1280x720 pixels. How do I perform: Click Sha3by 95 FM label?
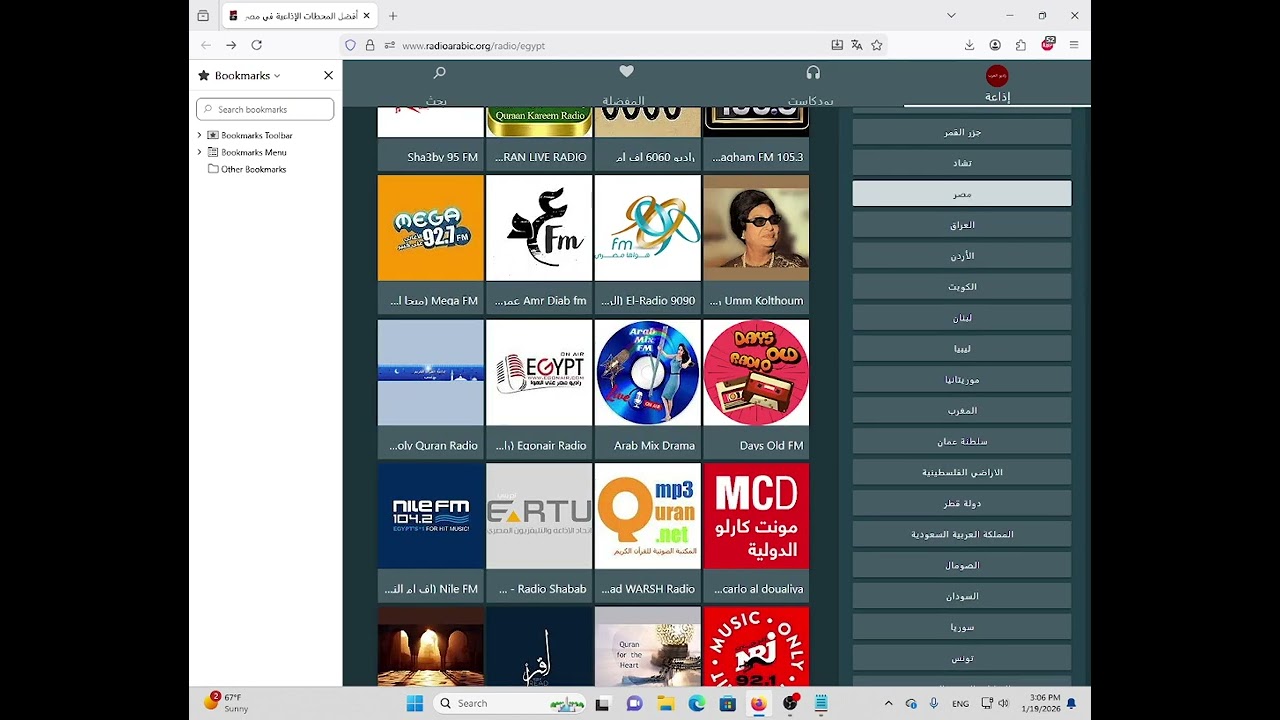[442, 157]
